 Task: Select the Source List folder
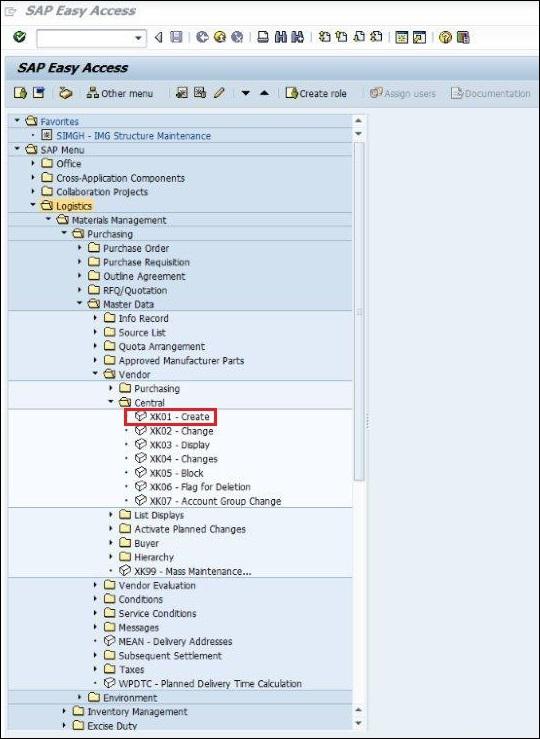[x=142, y=332]
